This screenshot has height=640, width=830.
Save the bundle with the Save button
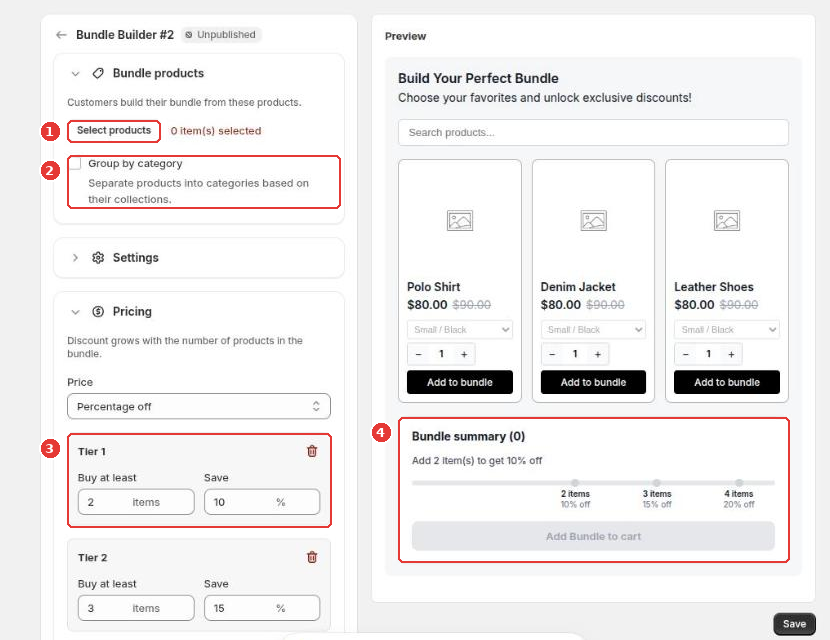[x=794, y=624]
